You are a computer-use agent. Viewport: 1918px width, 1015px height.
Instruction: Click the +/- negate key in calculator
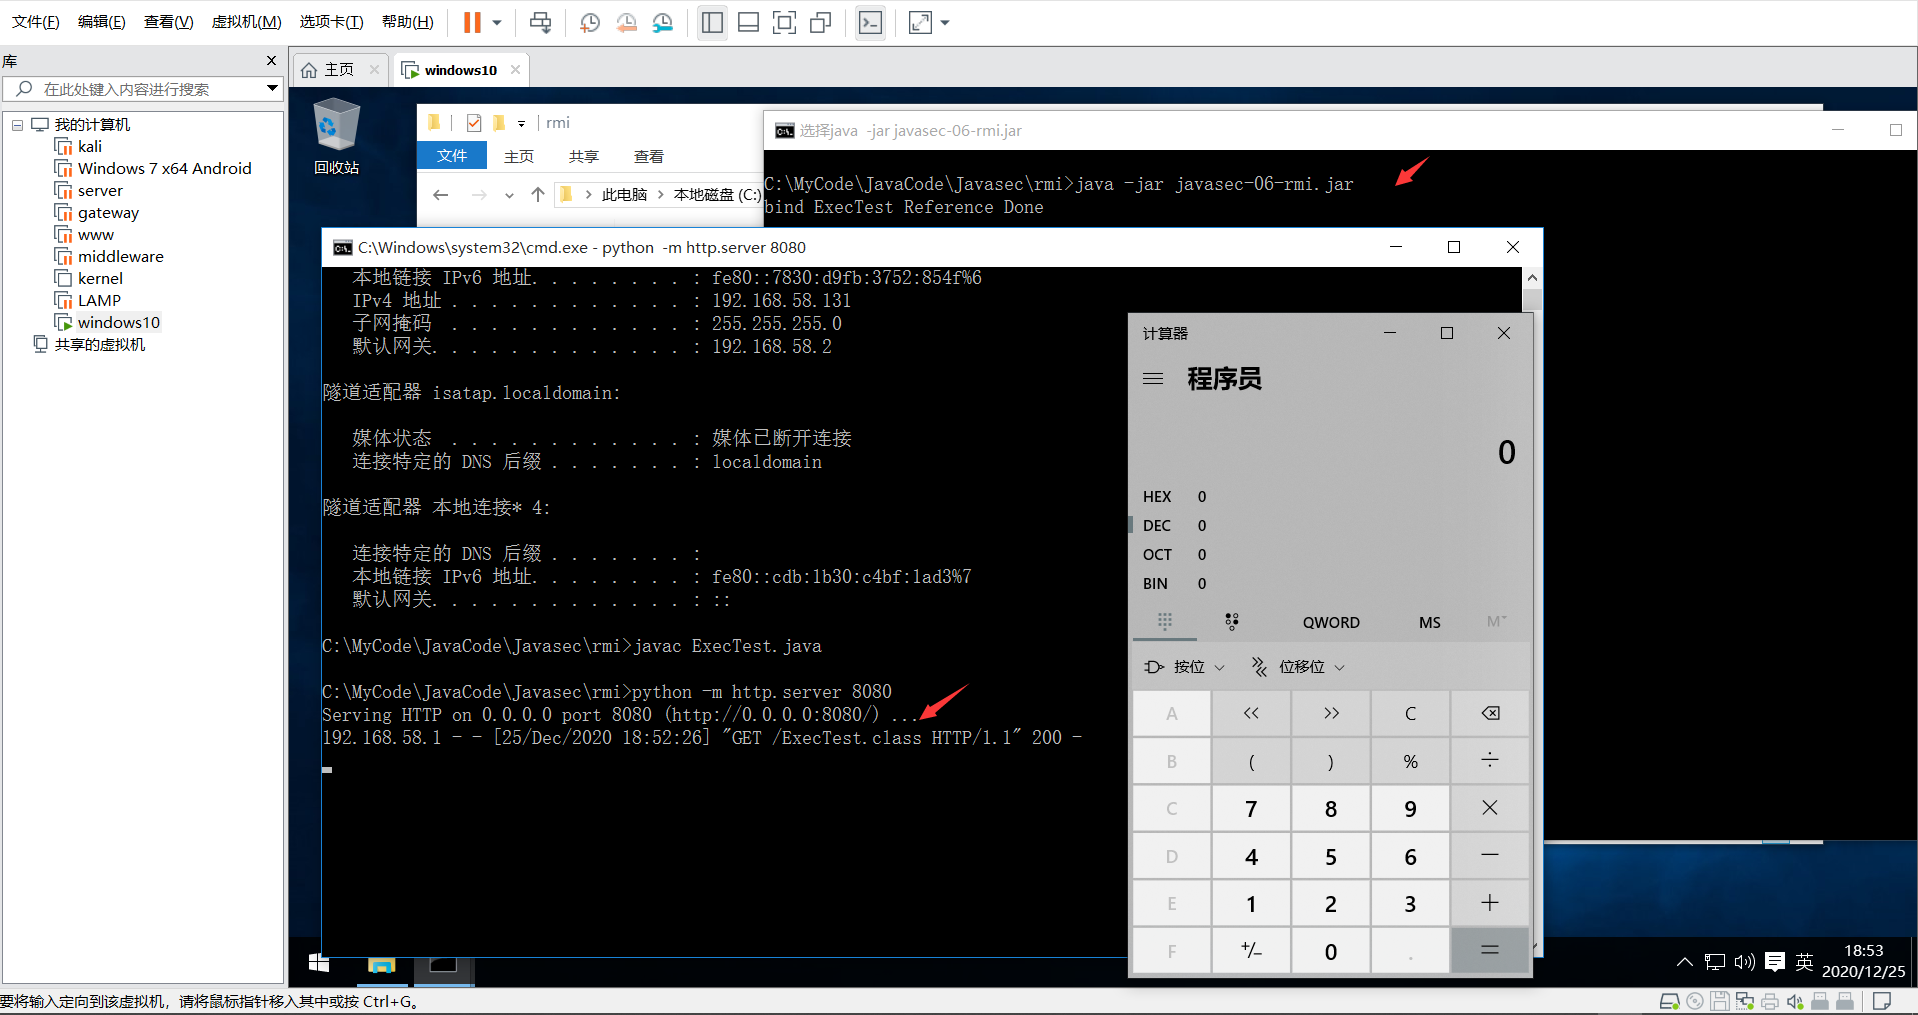tap(1251, 950)
